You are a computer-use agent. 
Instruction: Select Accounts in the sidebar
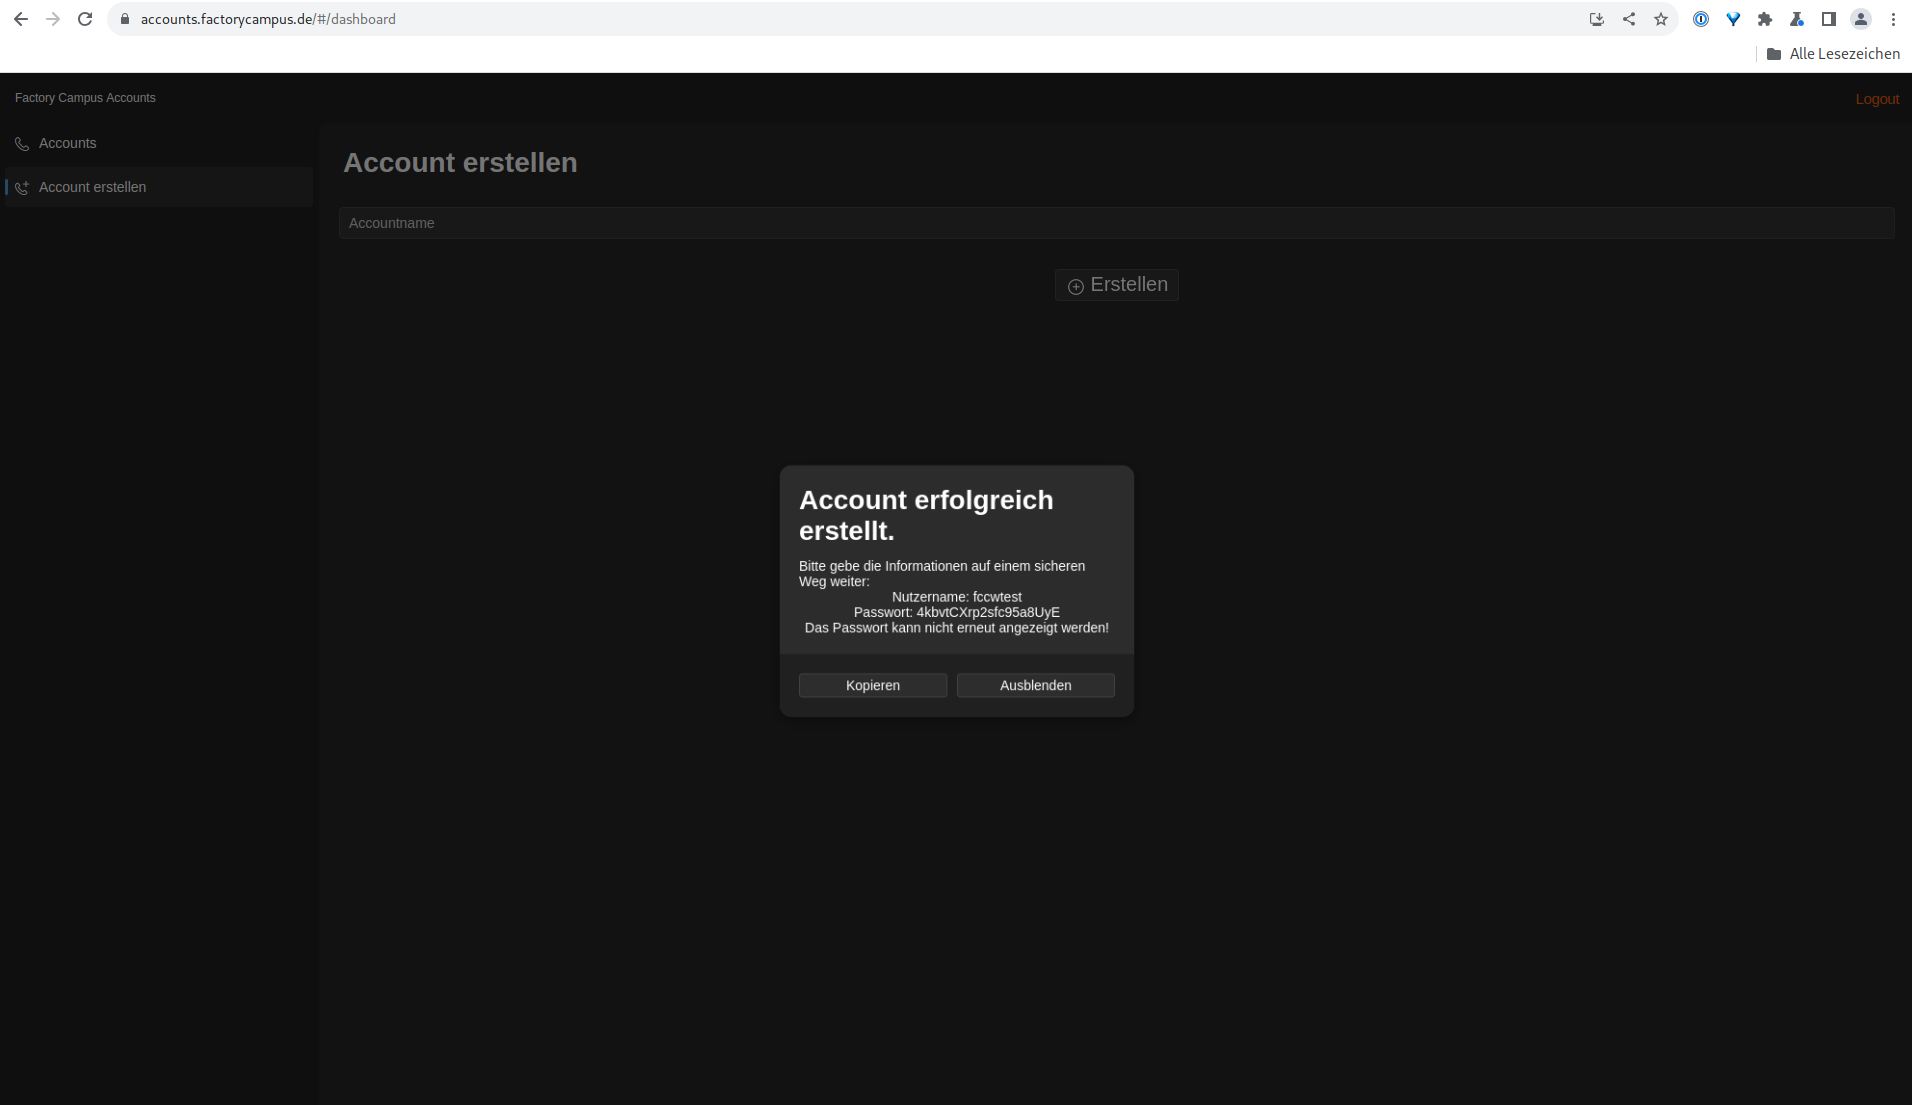[67, 143]
